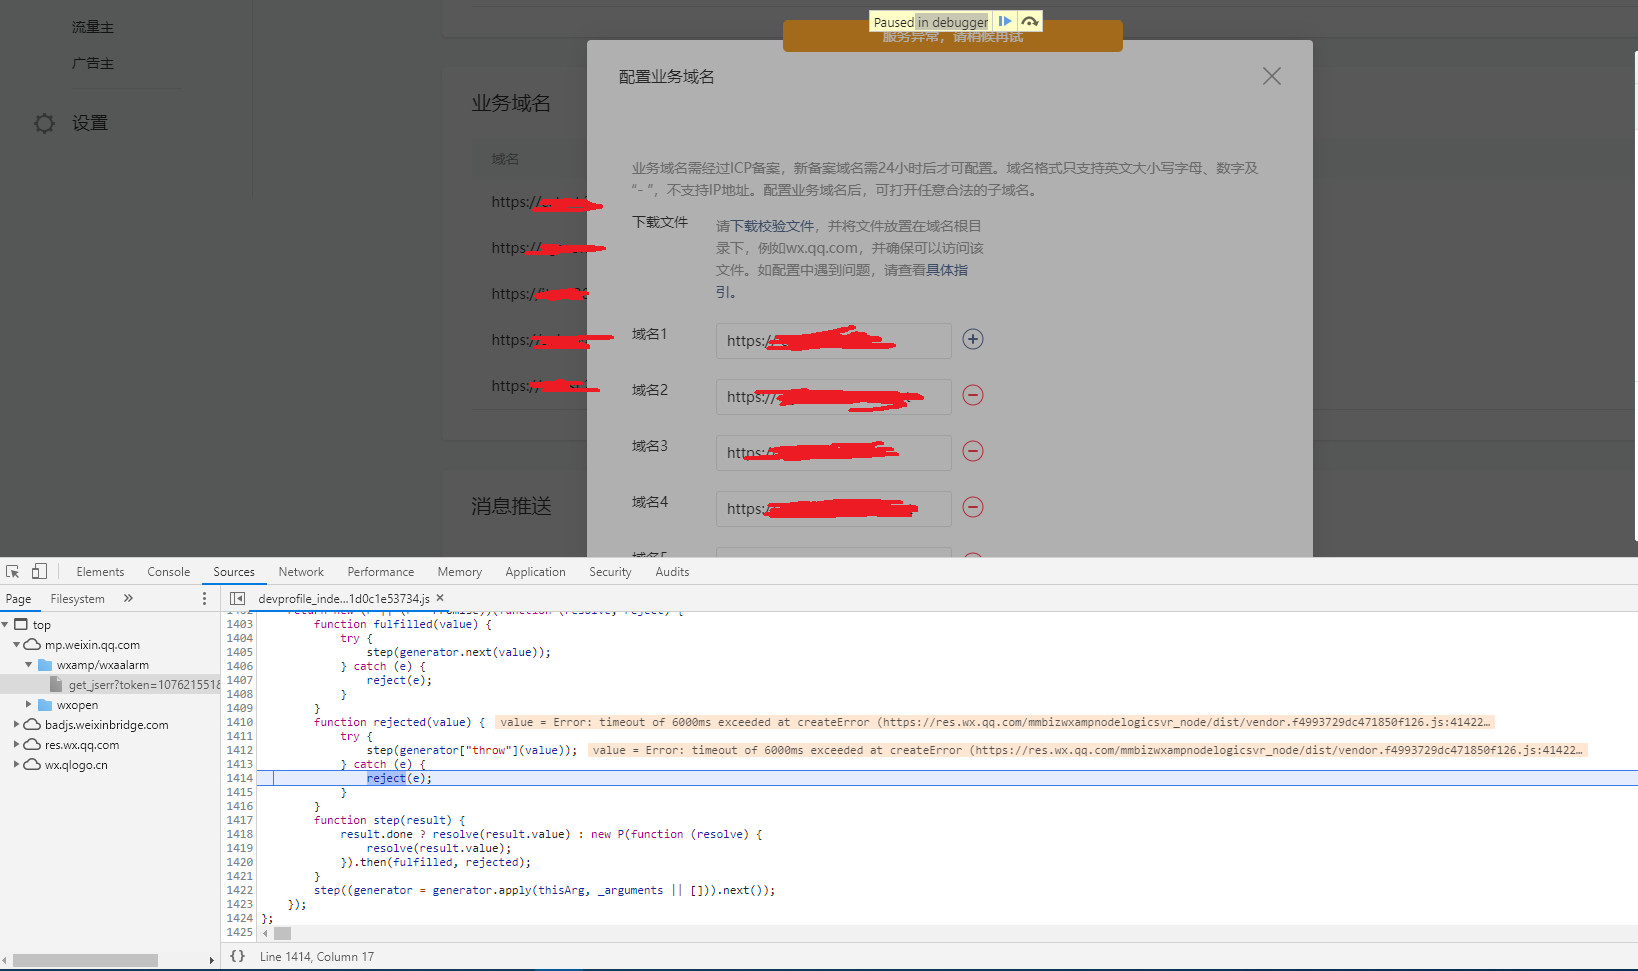The width and height of the screenshot is (1638, 971).
Task: Resume script execution in the debugger overlay
Action: pos(1005,21)
